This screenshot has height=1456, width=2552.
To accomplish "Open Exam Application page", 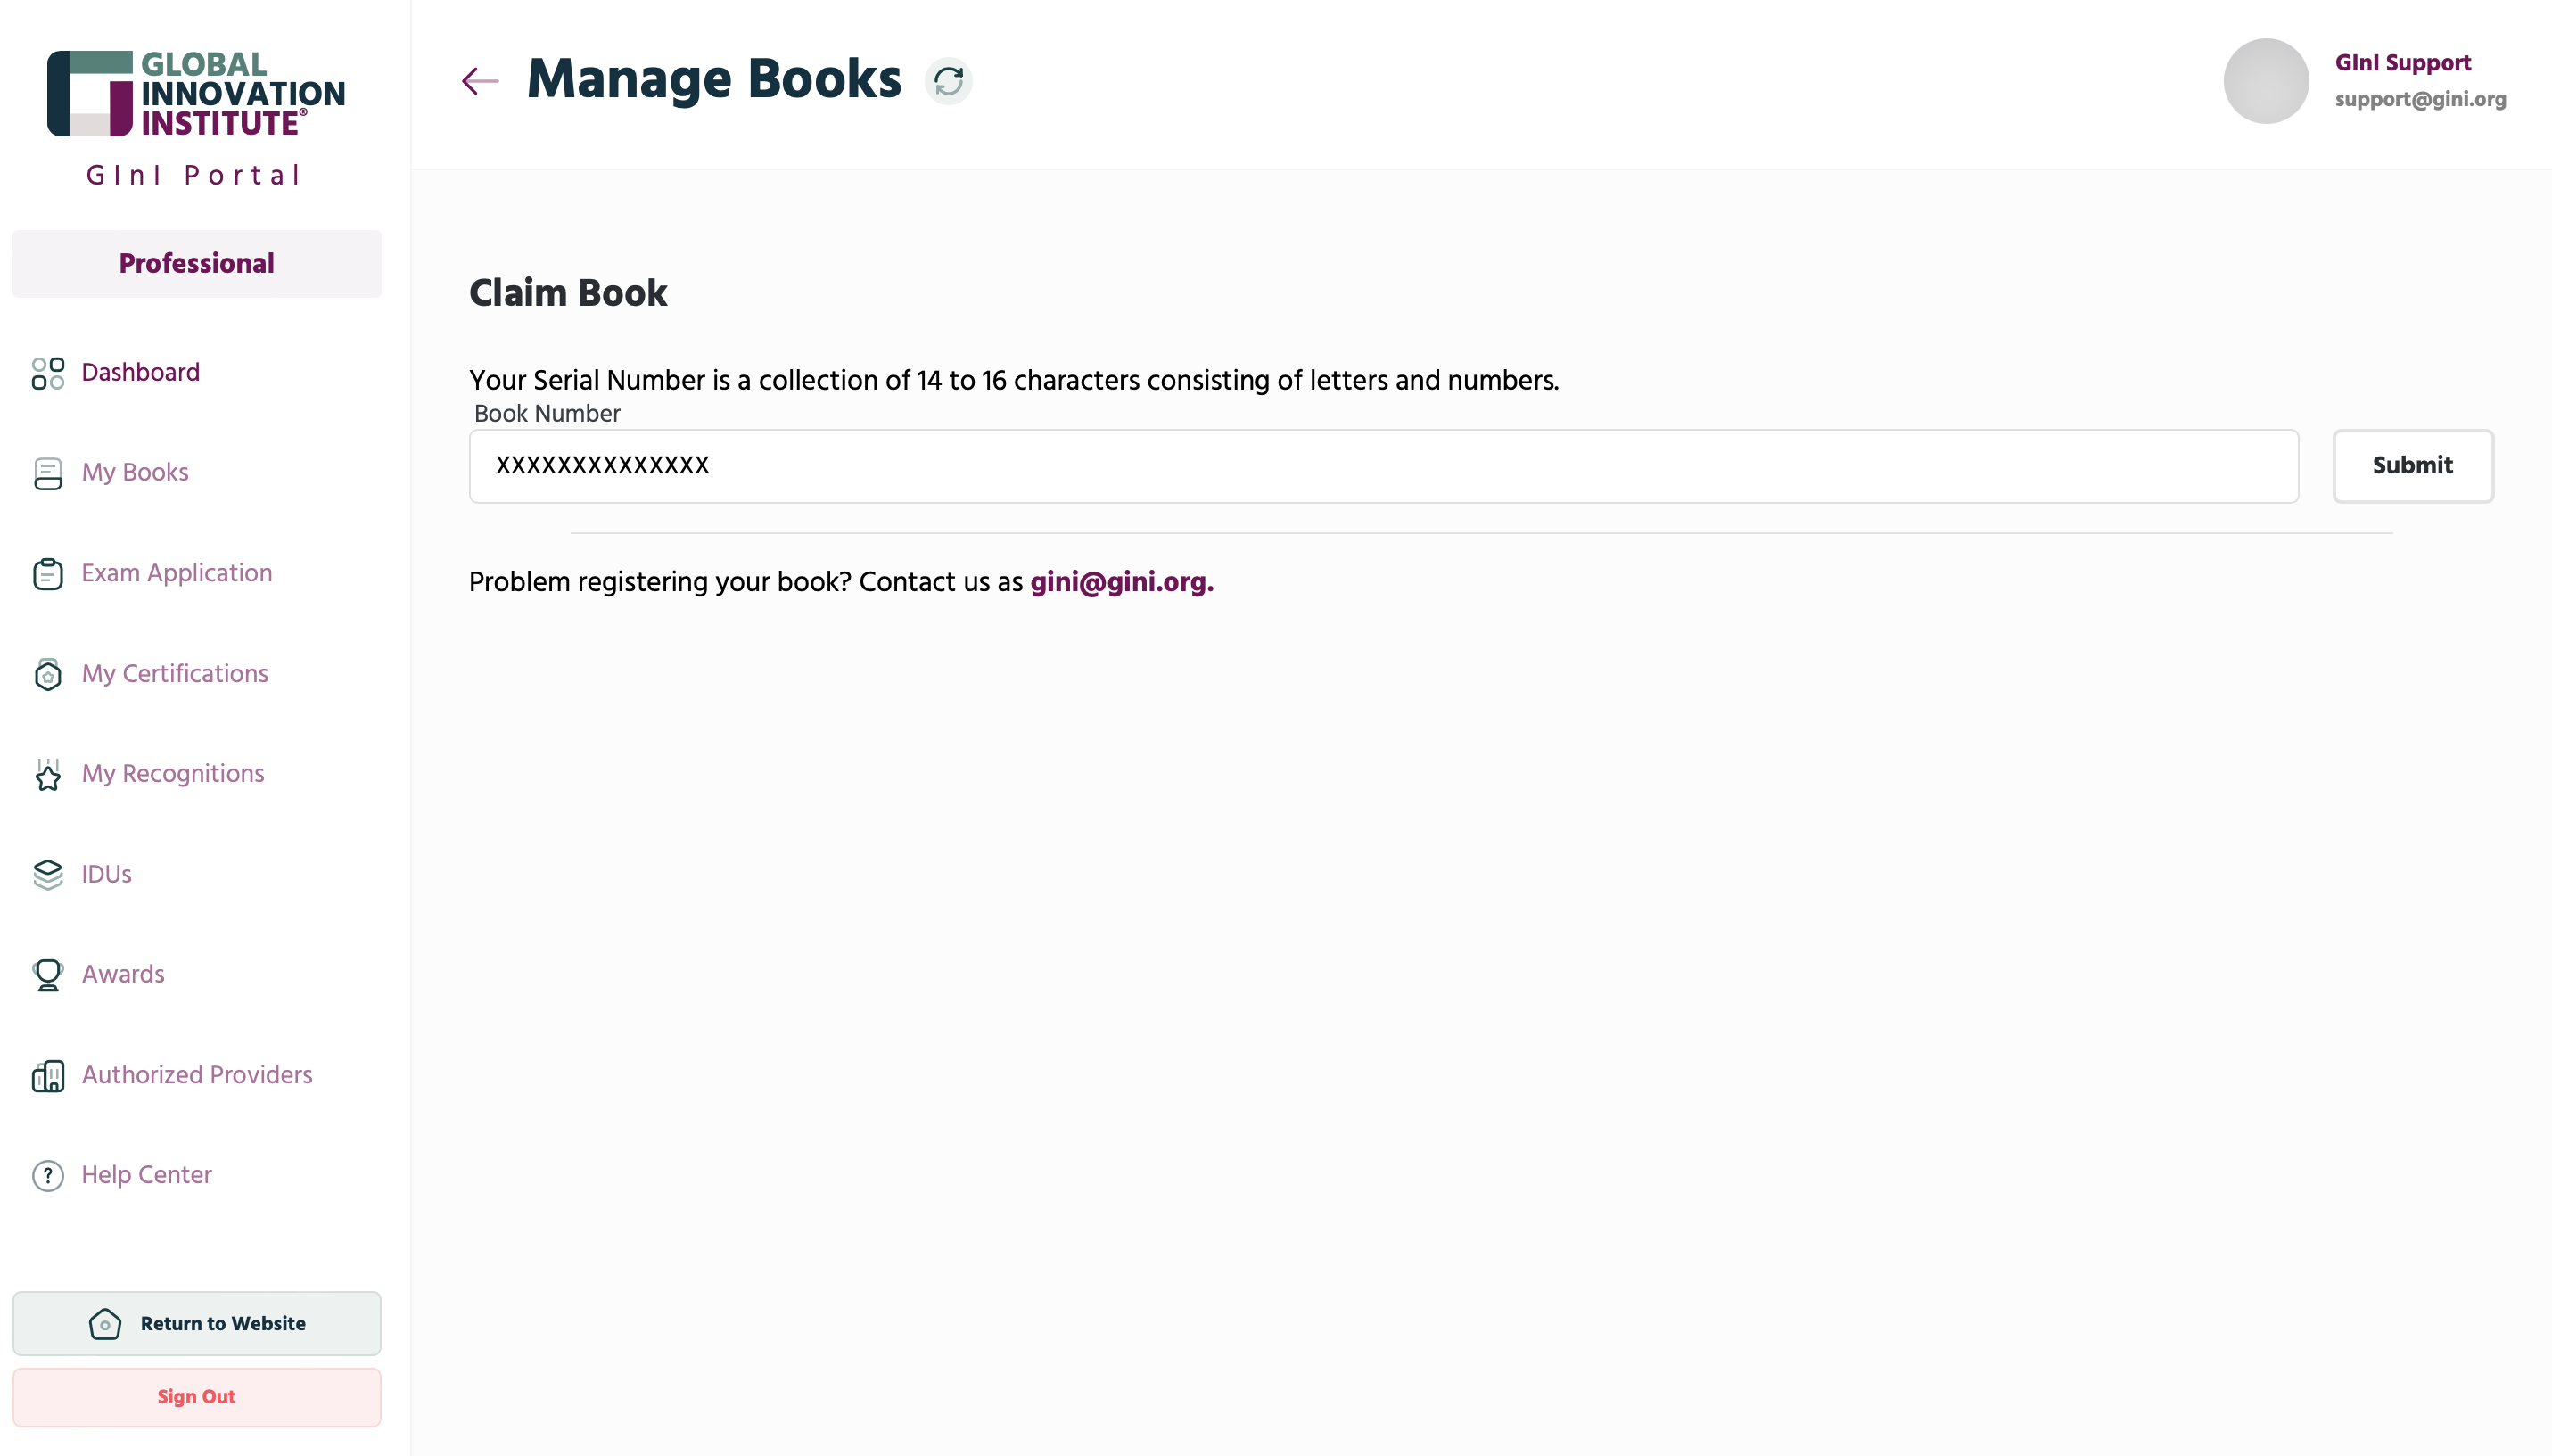I will (x=177, y=574).
